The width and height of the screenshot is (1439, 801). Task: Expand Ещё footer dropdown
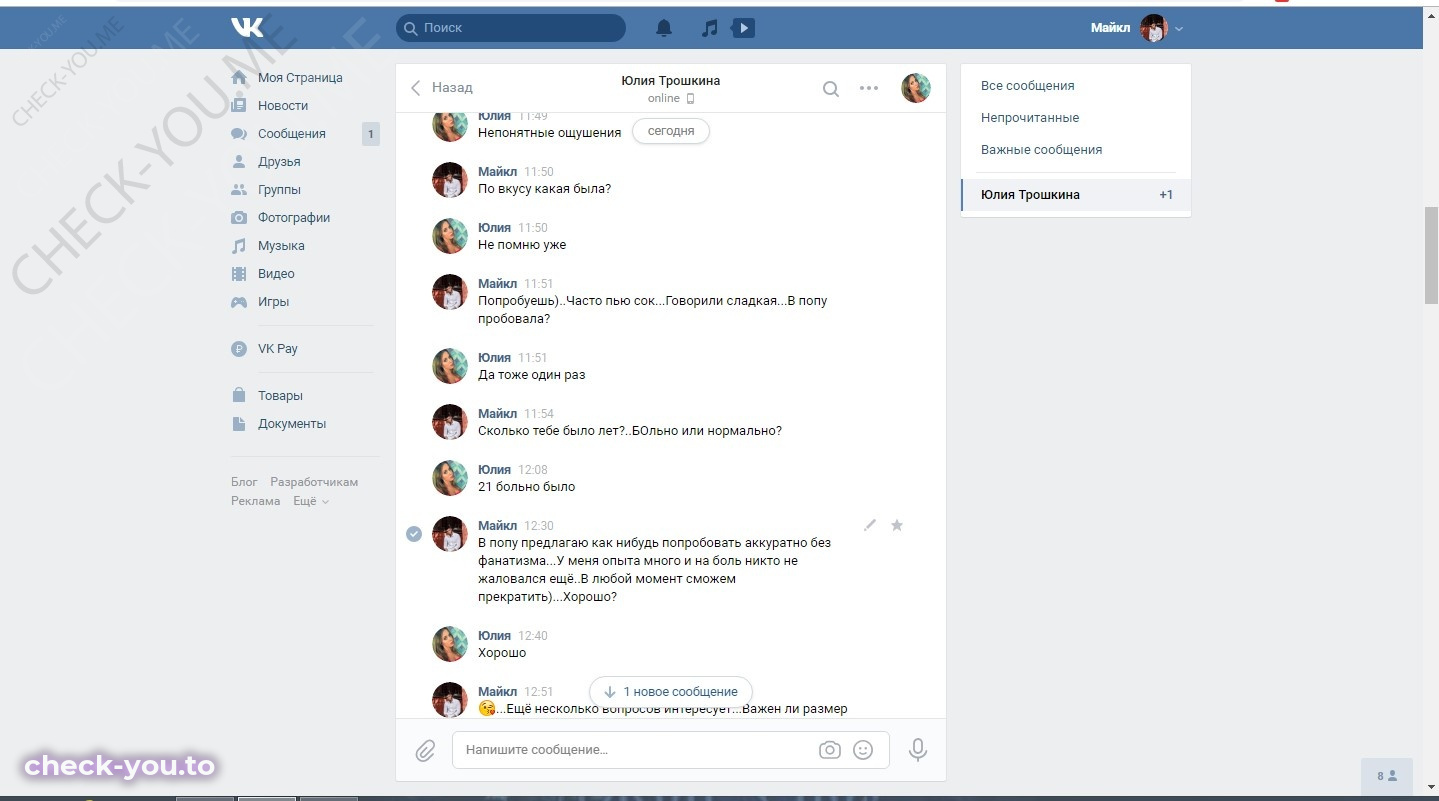(311, 501)
